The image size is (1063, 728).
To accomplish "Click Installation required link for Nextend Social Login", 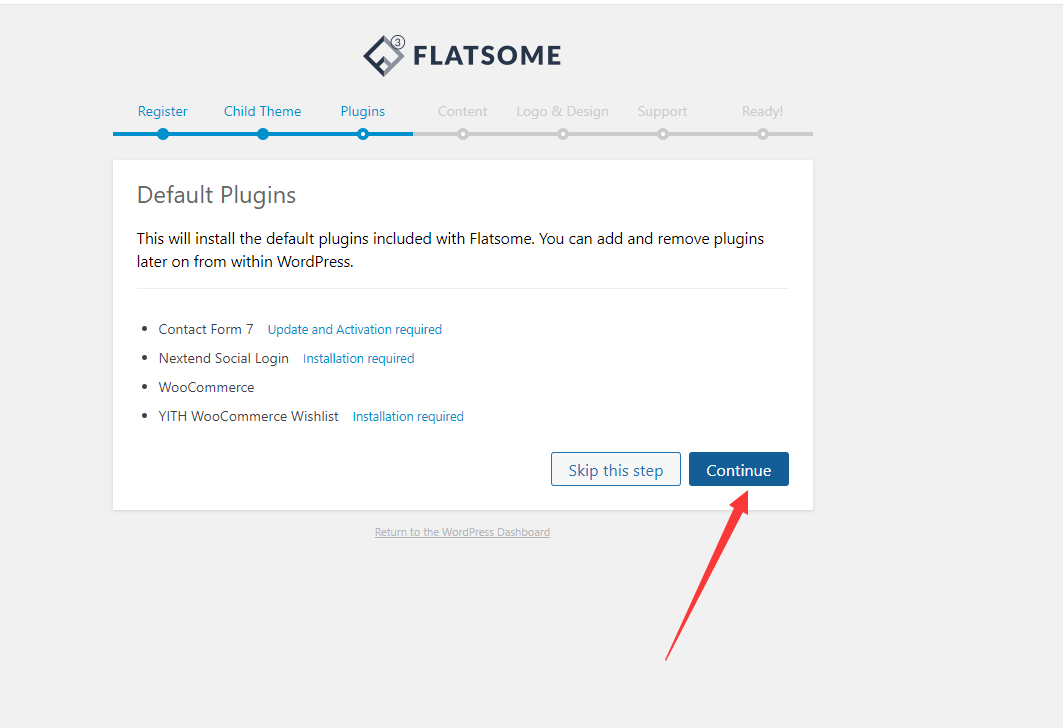I will pos(359,359).
